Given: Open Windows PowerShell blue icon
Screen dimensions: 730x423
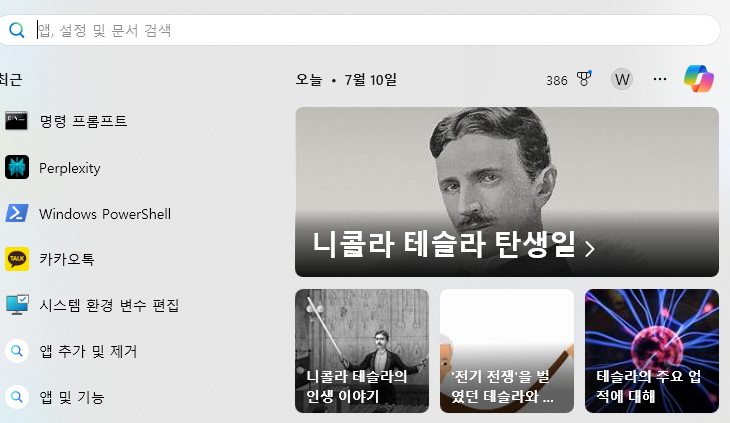Looking at the screenshot, I should 17,213.
